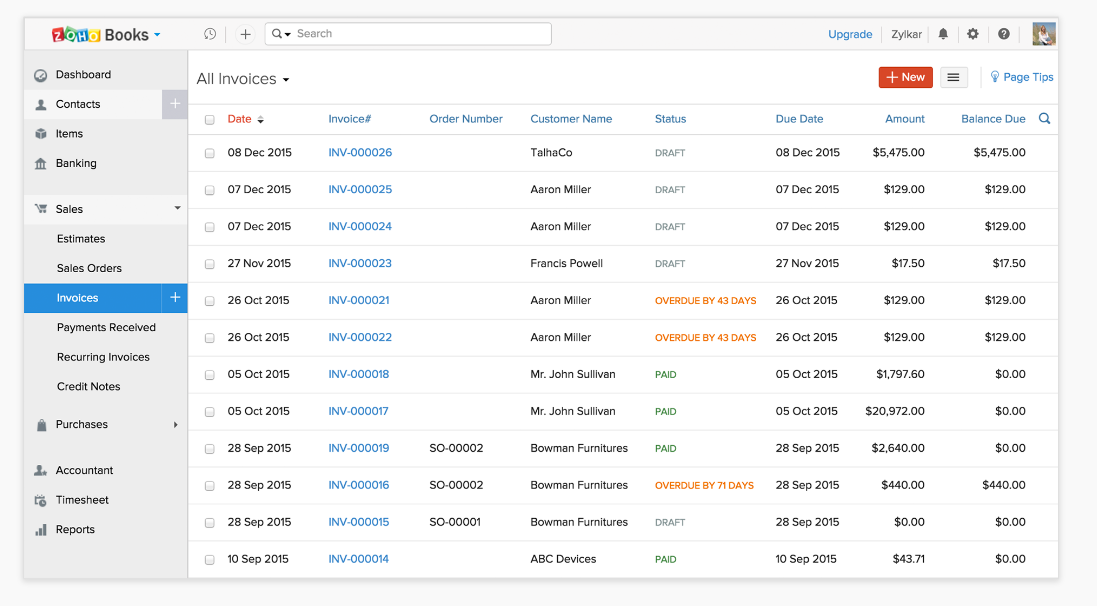Image resolution: width=1097 pixels, height=606 pixels.
Task: Open invoice link INV-000019
Action: (x=359, y=449)
